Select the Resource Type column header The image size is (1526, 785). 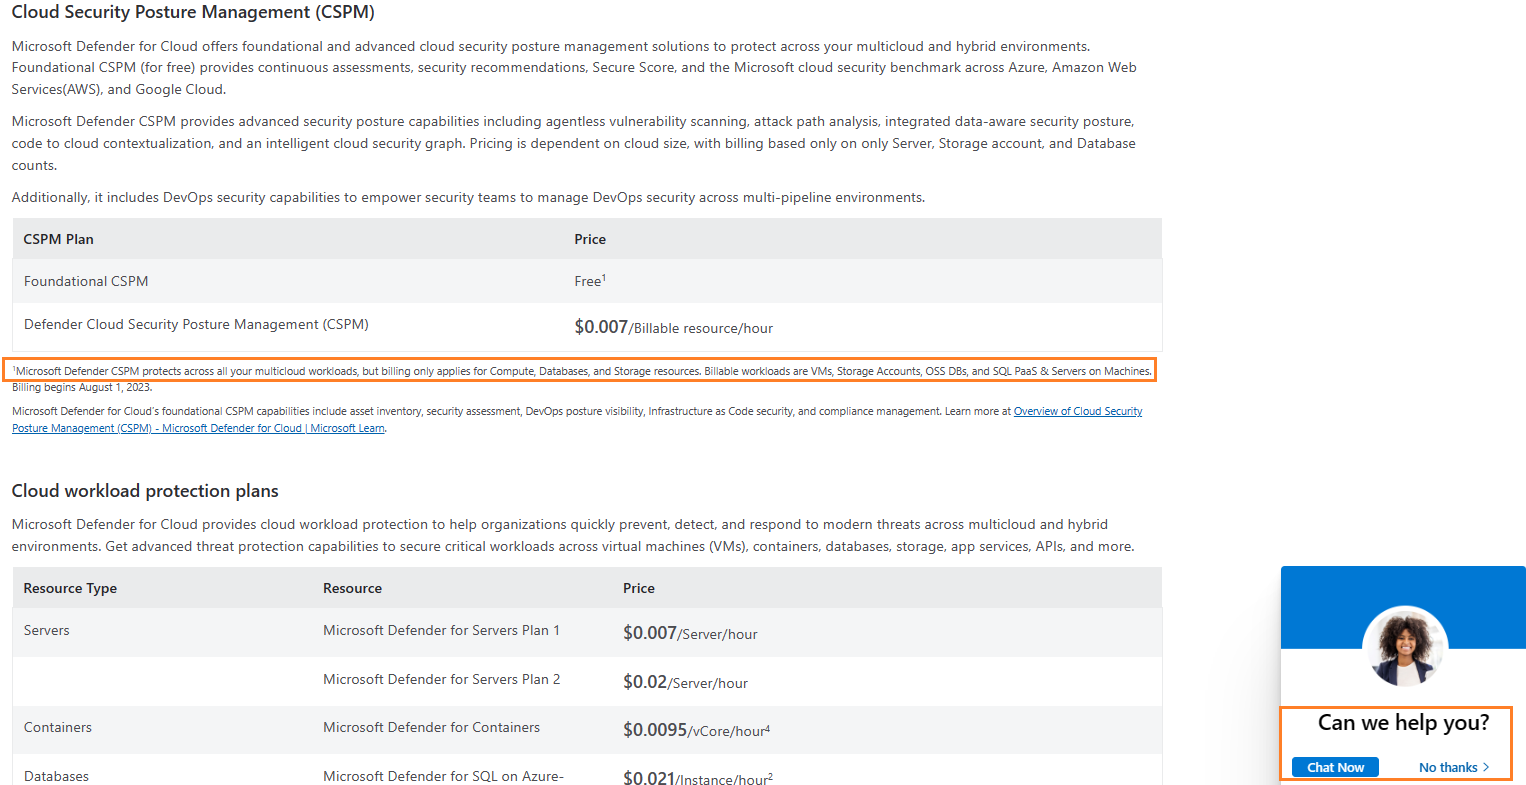click(x=70, y=588)
